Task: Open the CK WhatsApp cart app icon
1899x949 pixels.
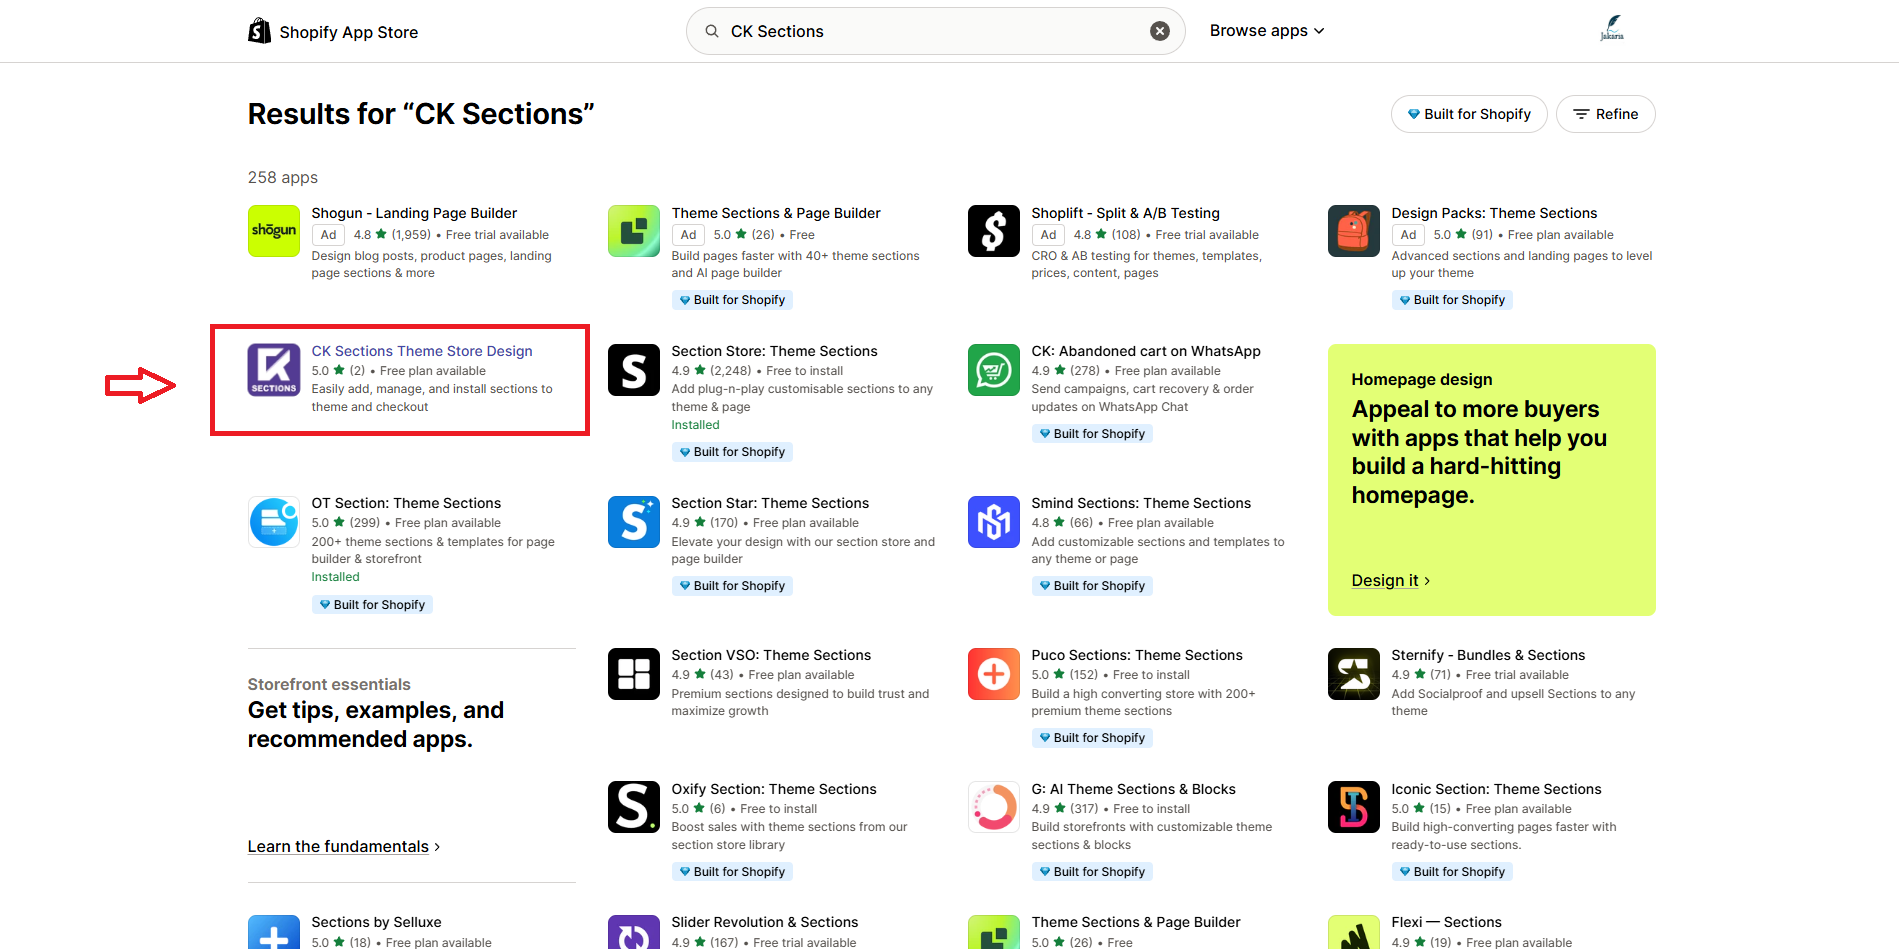Action: pos(993,370)
